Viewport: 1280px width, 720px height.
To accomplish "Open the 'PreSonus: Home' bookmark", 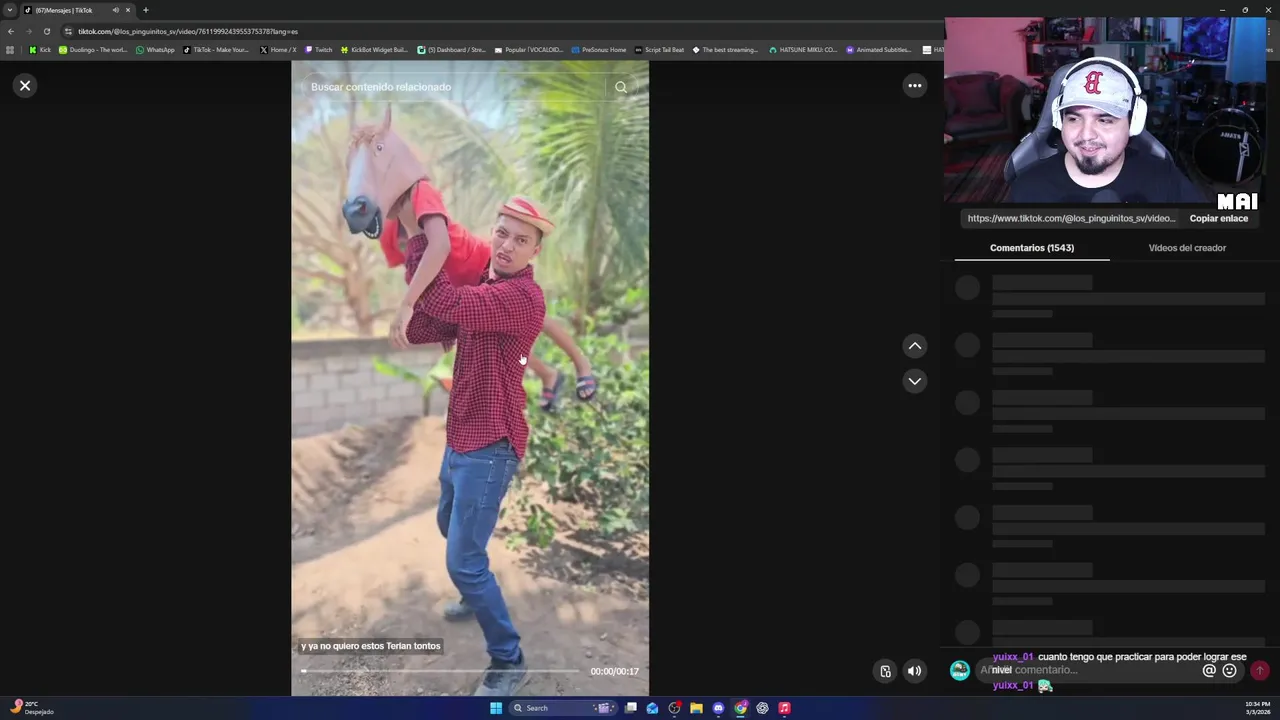I will [598, 49].
